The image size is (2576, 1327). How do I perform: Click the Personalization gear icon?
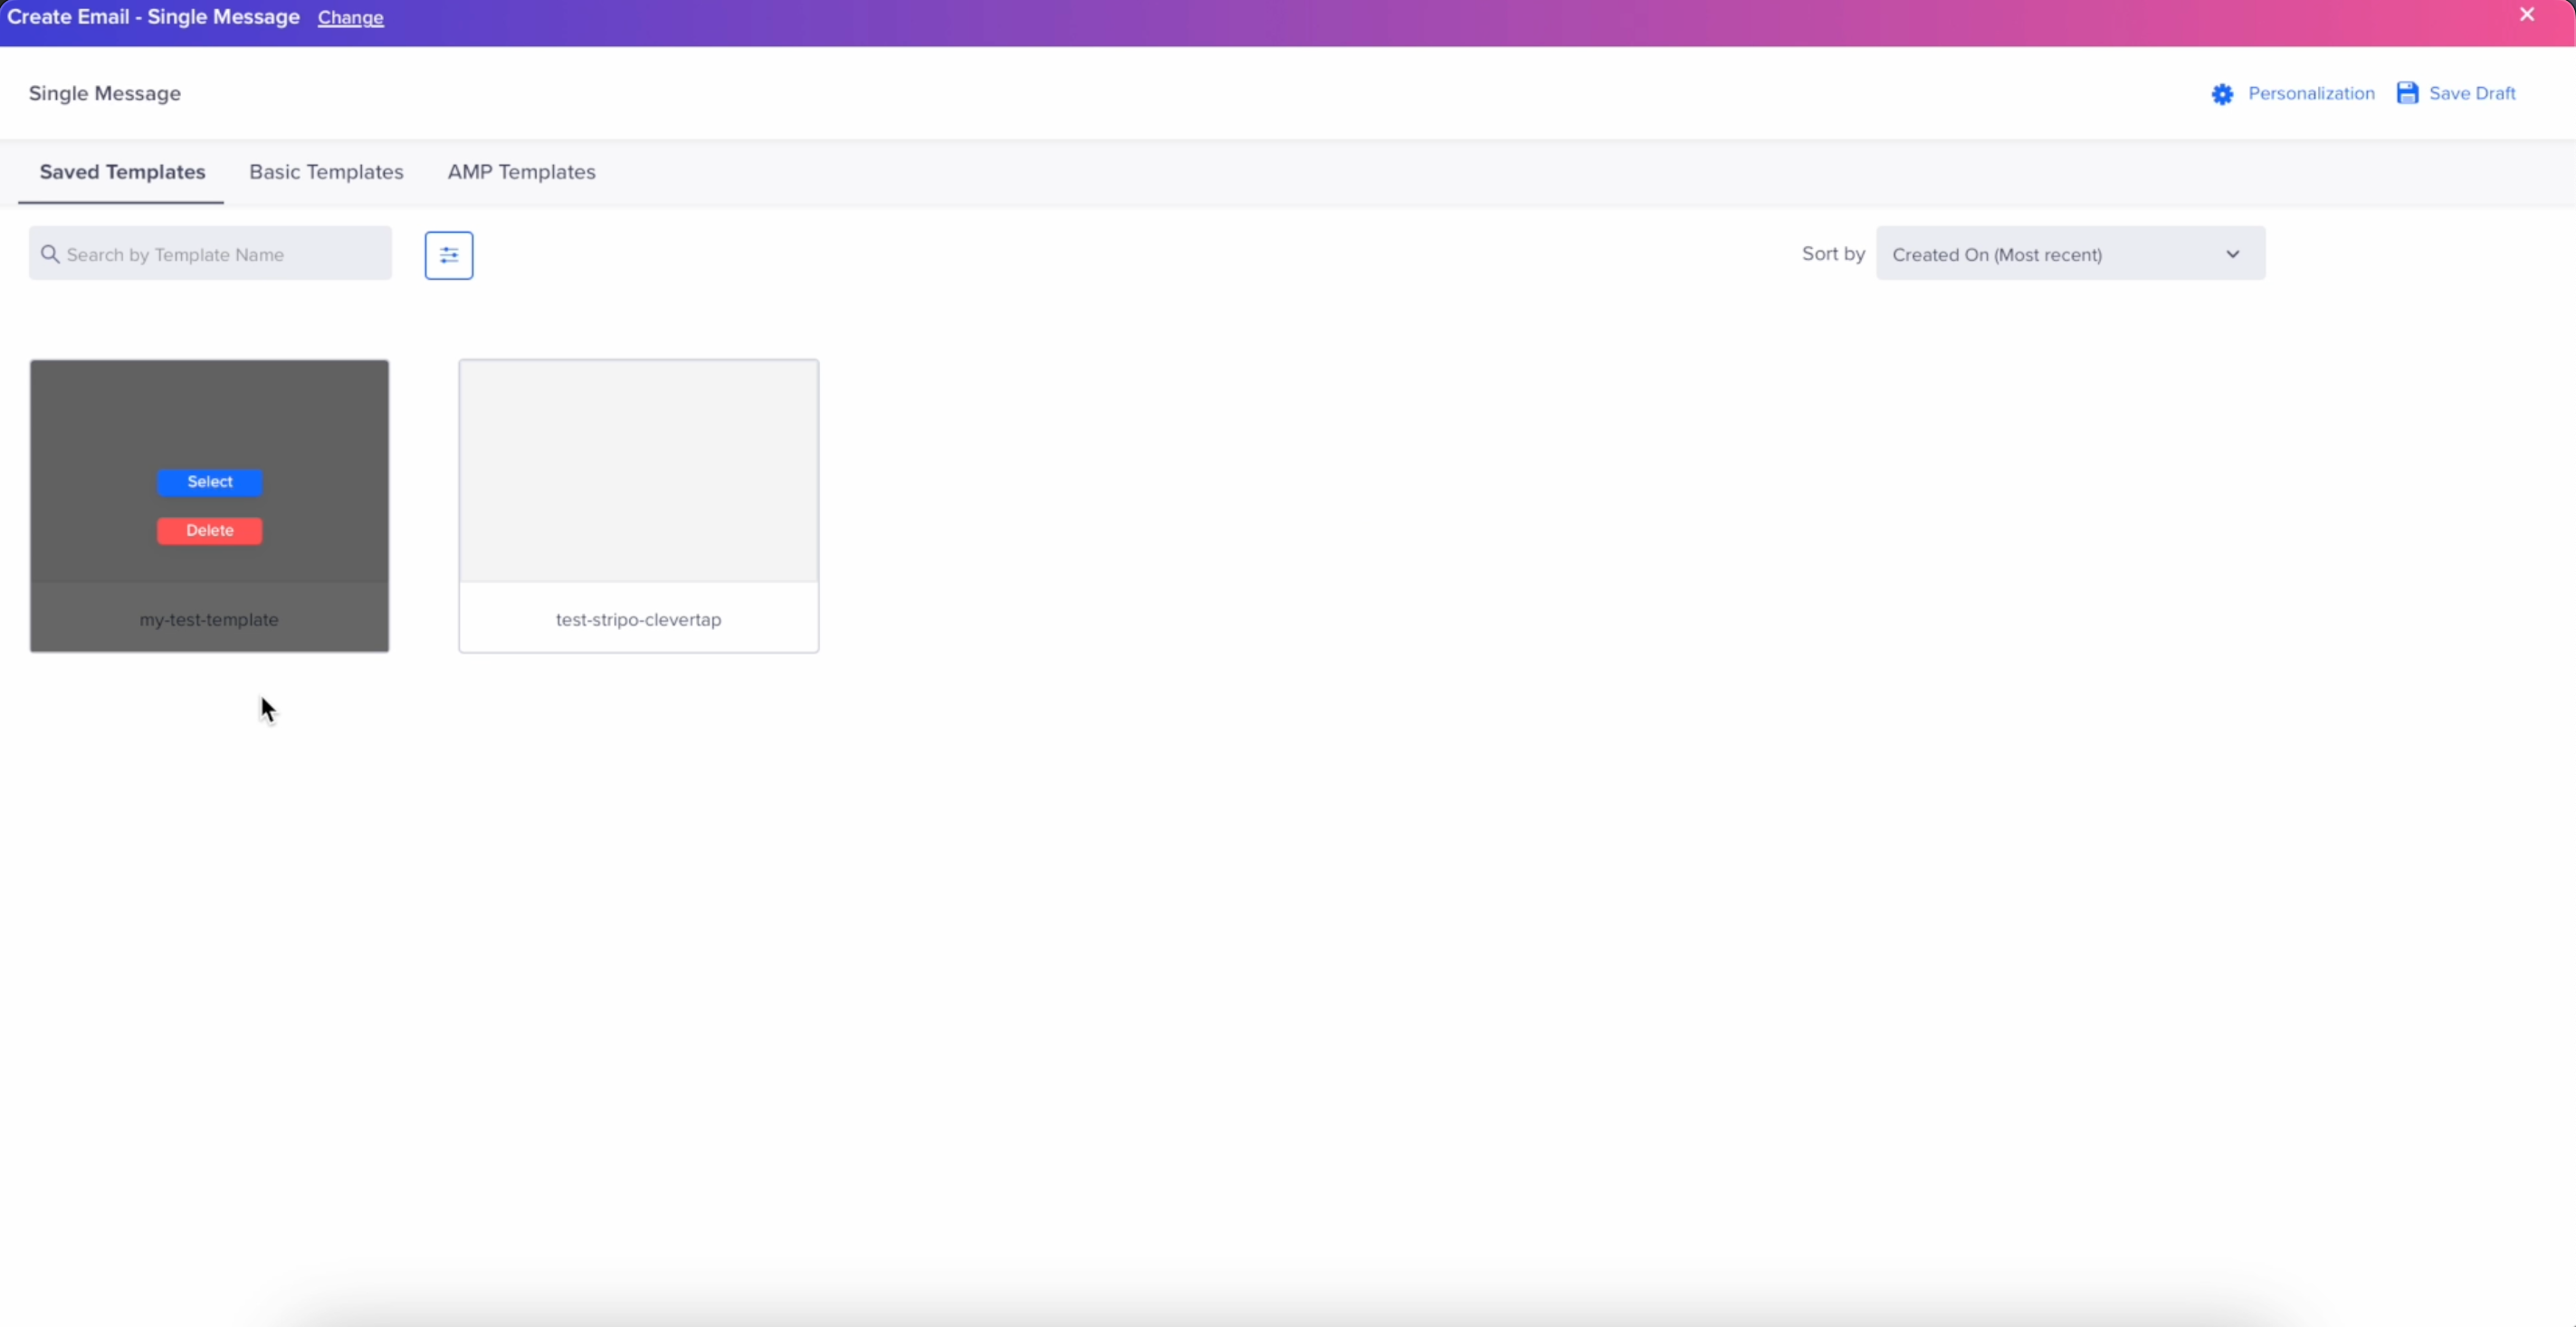(x=2222, y=94)
